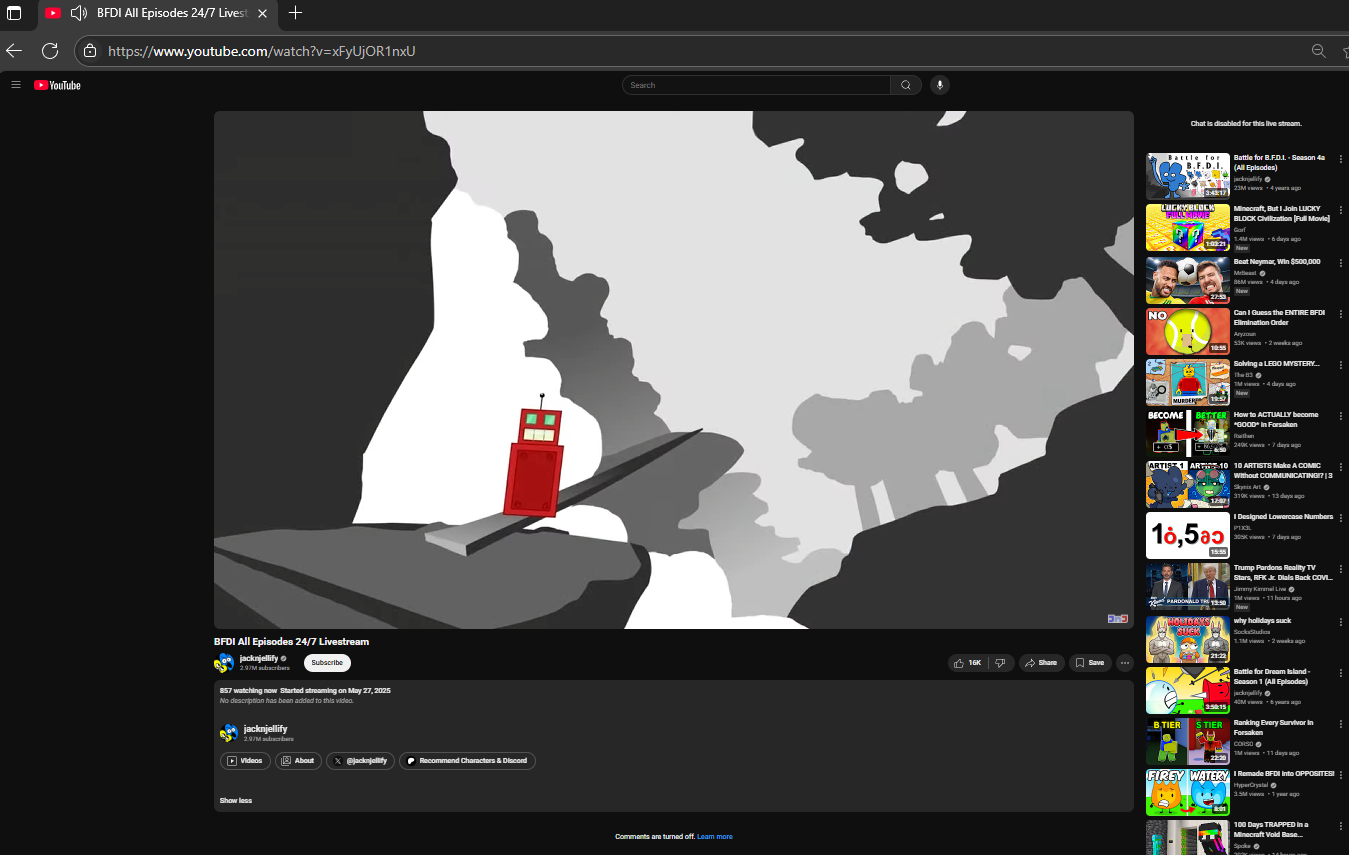
Task: Open more actions ellipsis beside Save
Action: 1125,662
